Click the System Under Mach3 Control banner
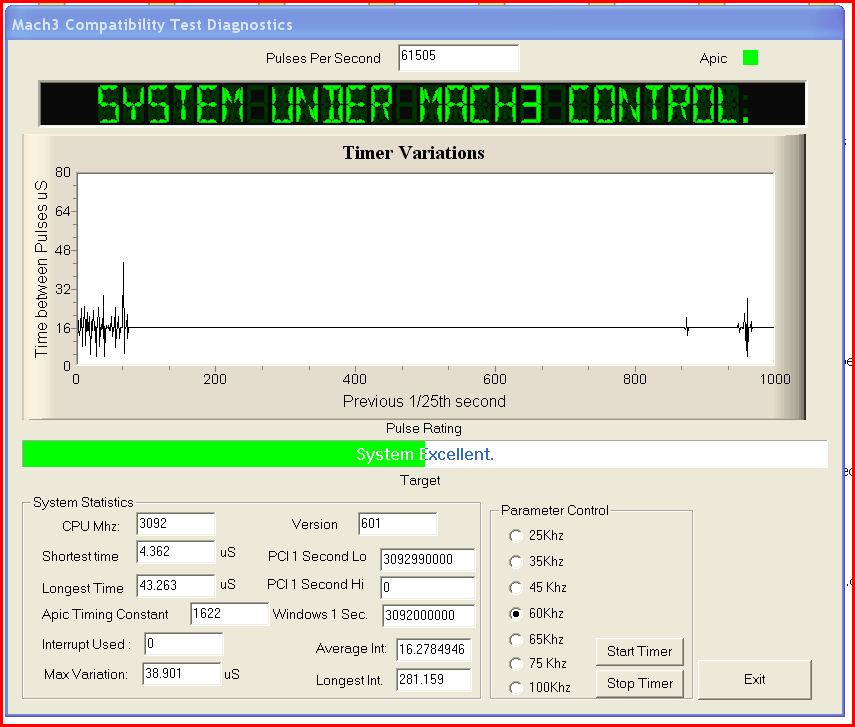Viewport: 855px width, 727px height. [x=422, y=104]
